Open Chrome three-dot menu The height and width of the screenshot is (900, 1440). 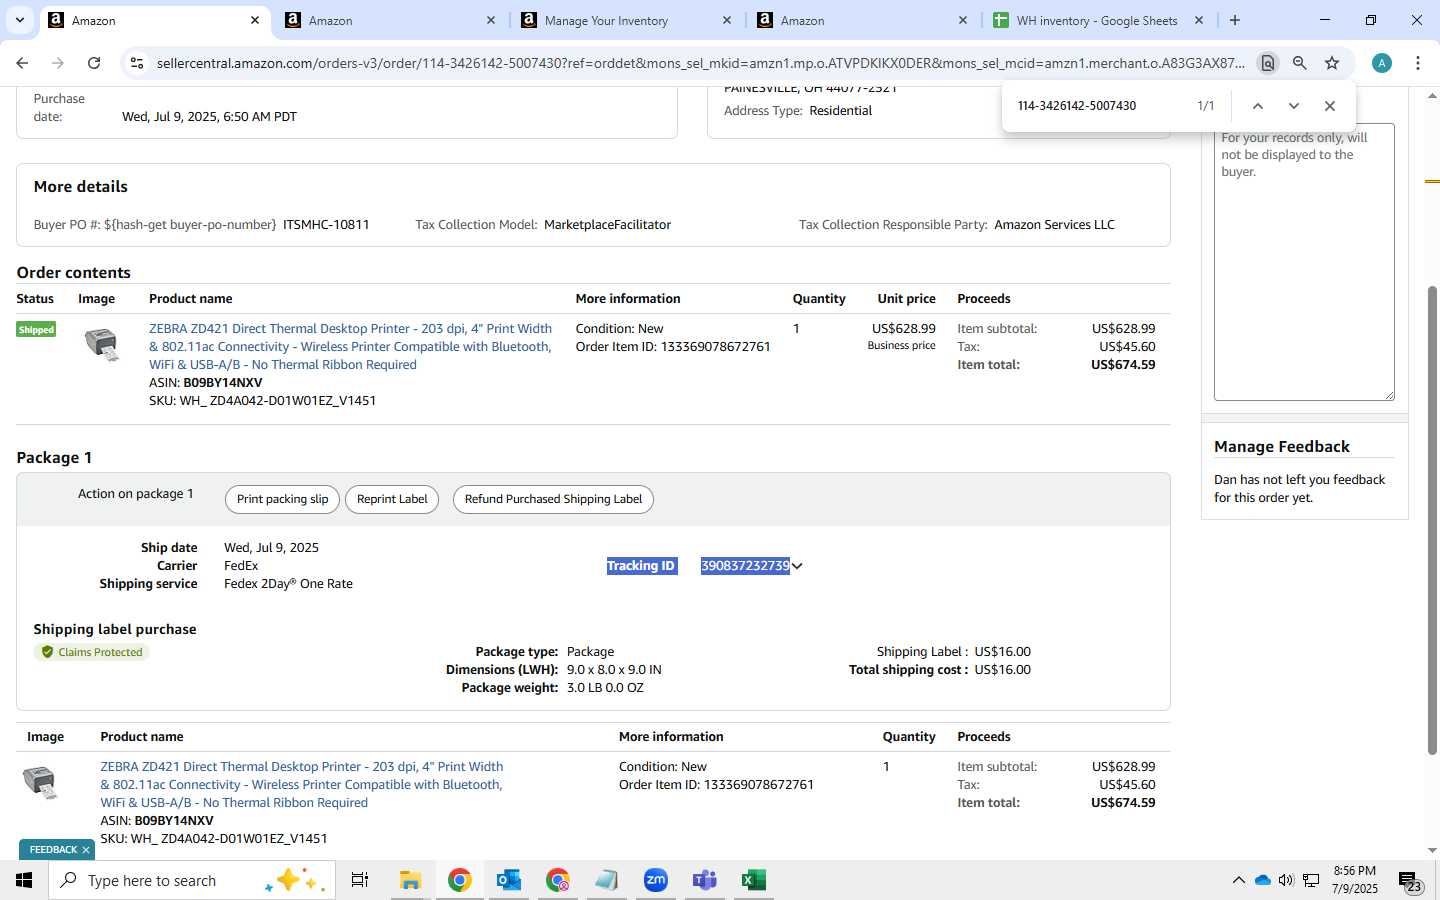tap(1418, 63)
